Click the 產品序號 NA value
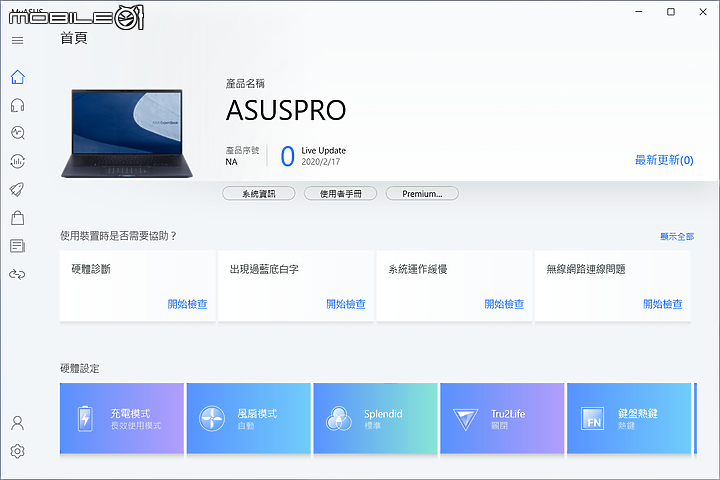This screenshot has width=720, height=480. (231, 162)
